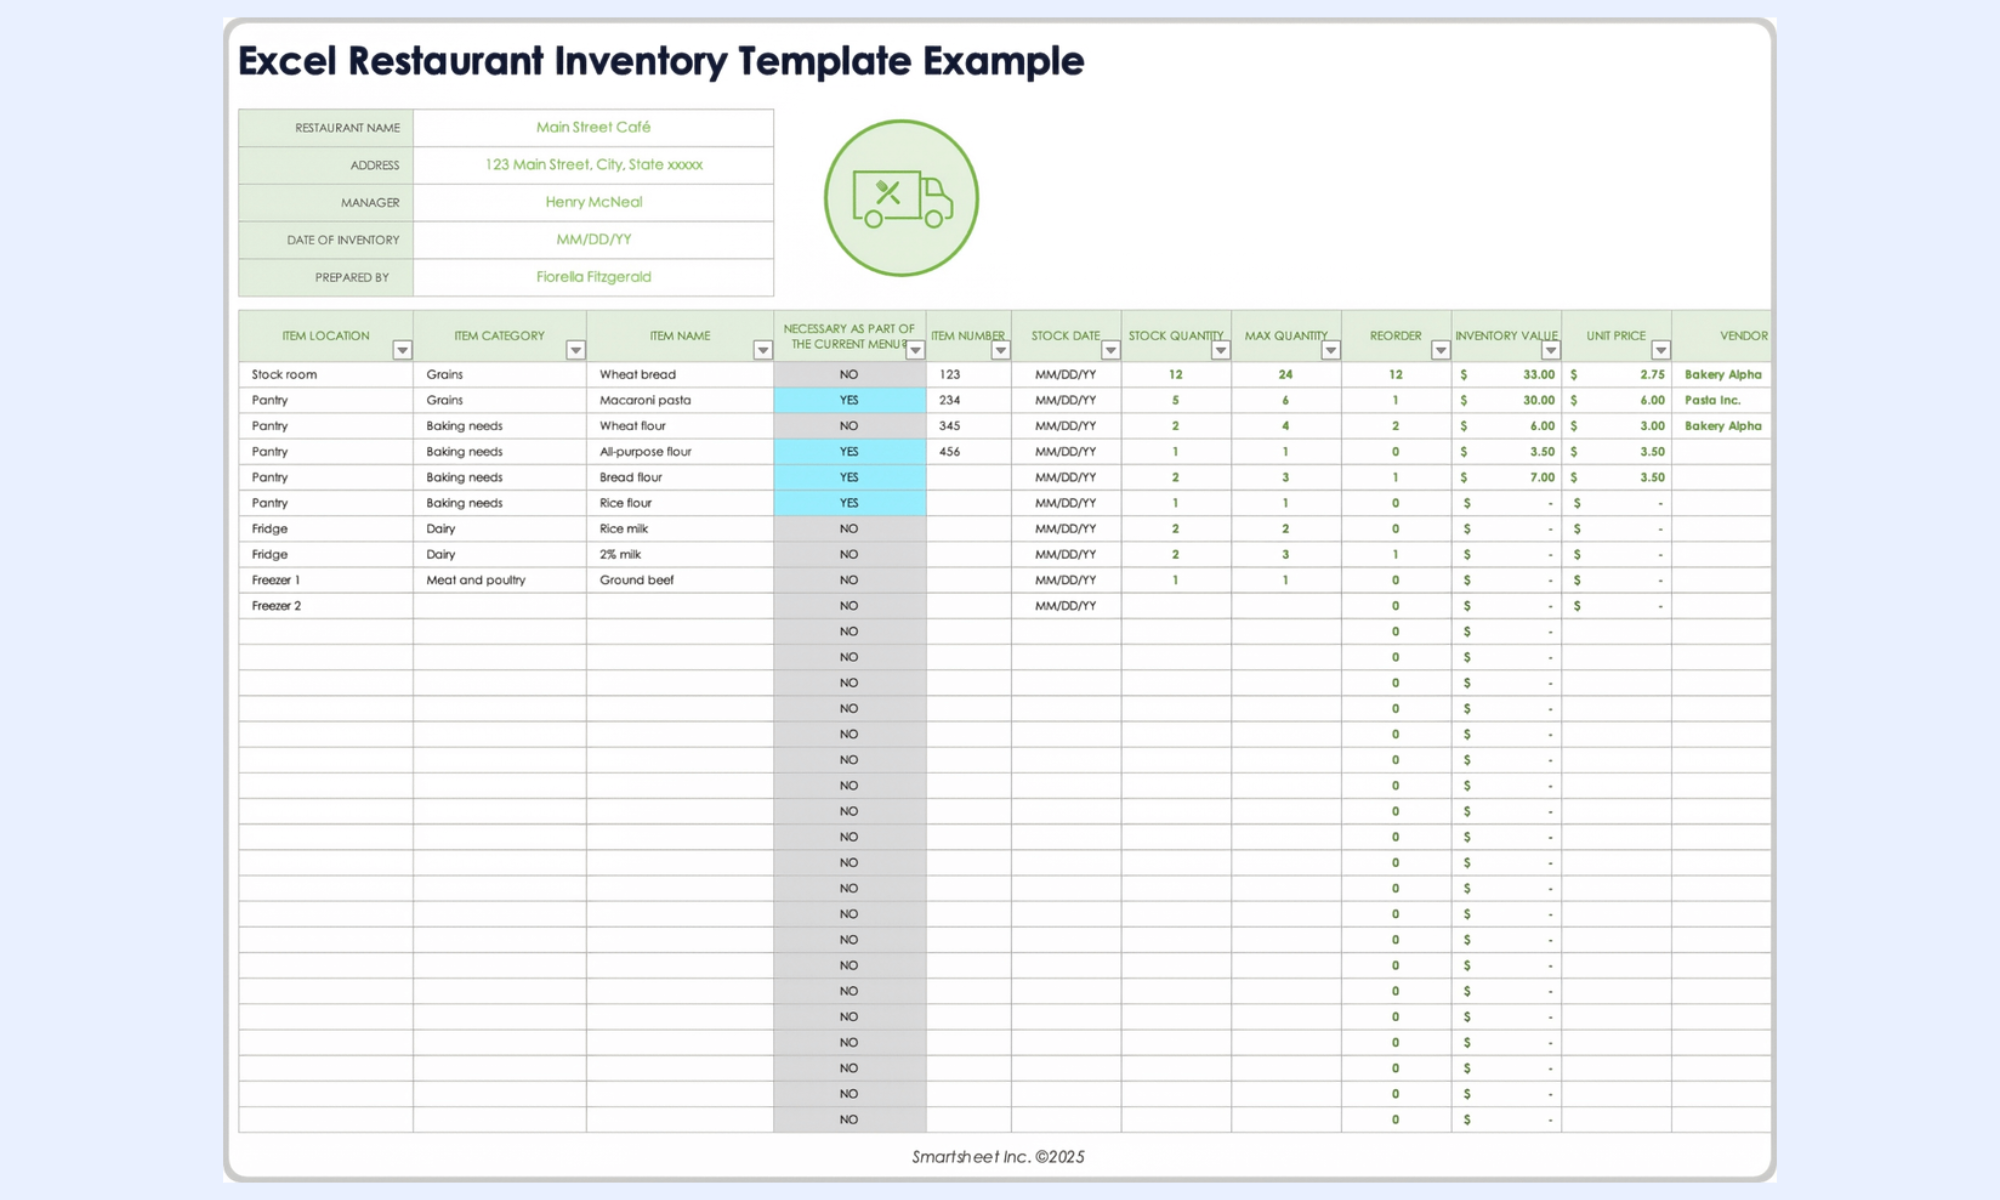Open the Item Location filter dropdown

[402, 350]
